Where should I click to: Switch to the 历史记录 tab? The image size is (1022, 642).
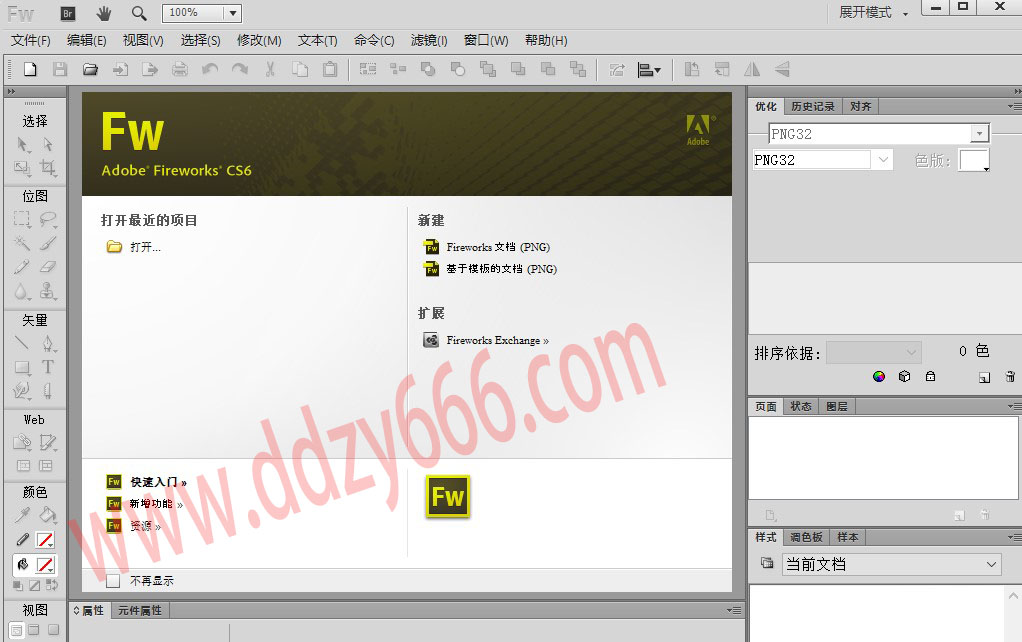[812, 106]
